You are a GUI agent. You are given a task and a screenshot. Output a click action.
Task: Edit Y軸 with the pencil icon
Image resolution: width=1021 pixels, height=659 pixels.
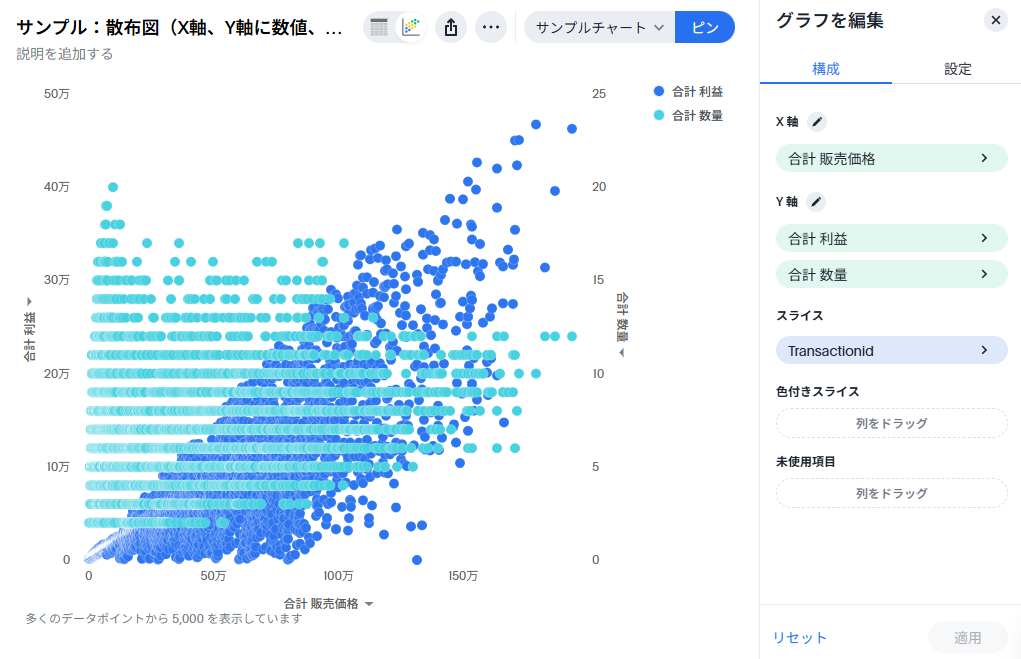click(x=817, y=202)
